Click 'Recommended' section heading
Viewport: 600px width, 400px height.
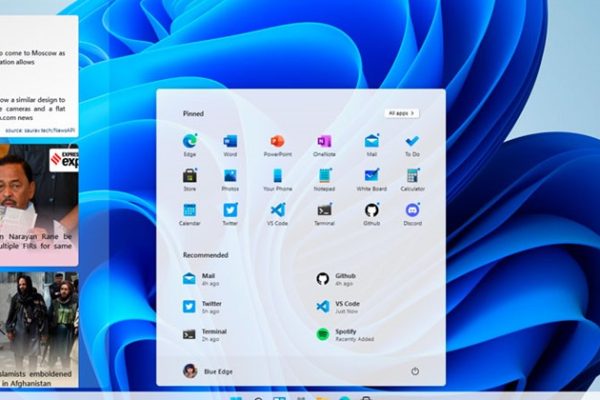(x=205, y=255)
